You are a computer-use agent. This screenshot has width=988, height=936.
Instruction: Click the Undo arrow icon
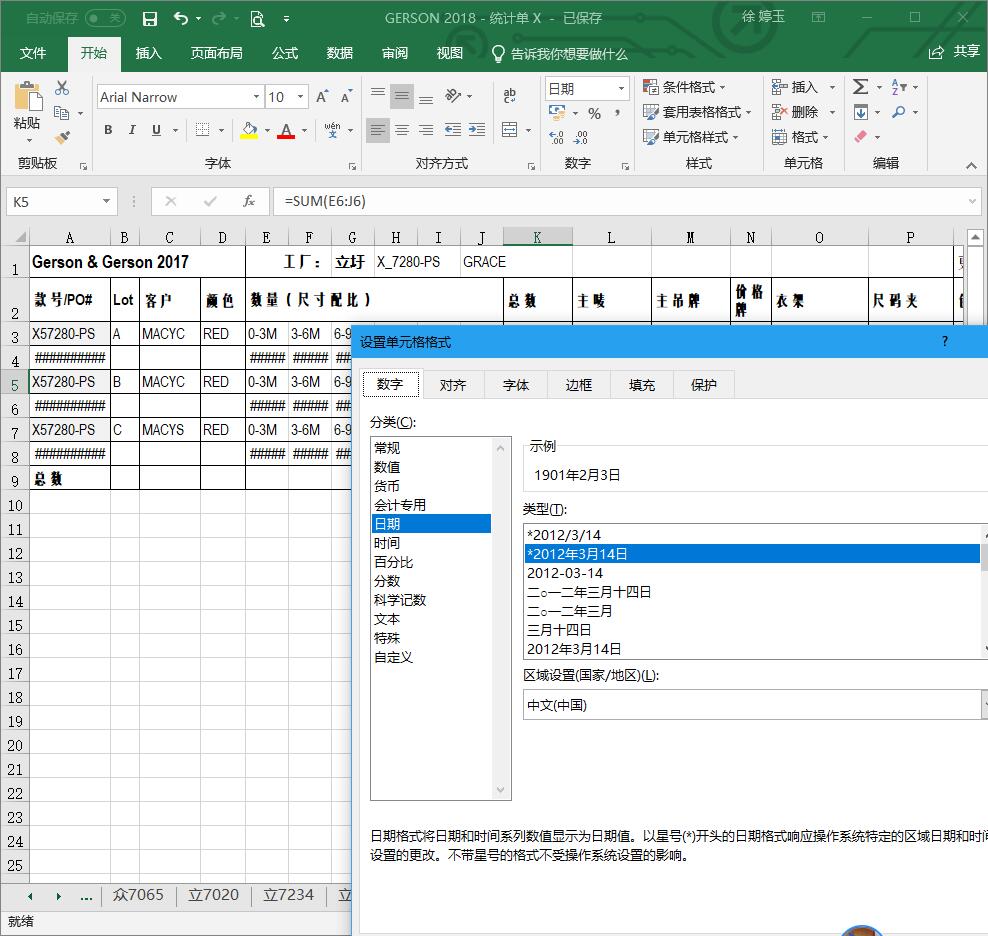(180, 18)
